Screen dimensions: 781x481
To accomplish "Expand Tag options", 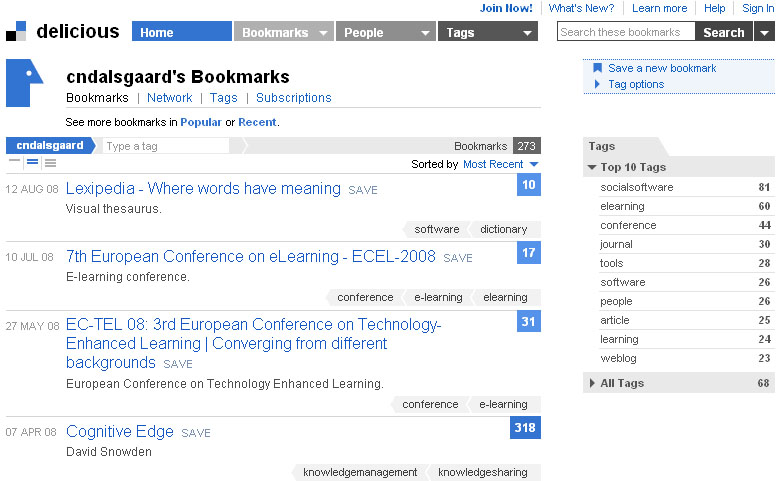I will pyautogui.click(x=597, y=84).
